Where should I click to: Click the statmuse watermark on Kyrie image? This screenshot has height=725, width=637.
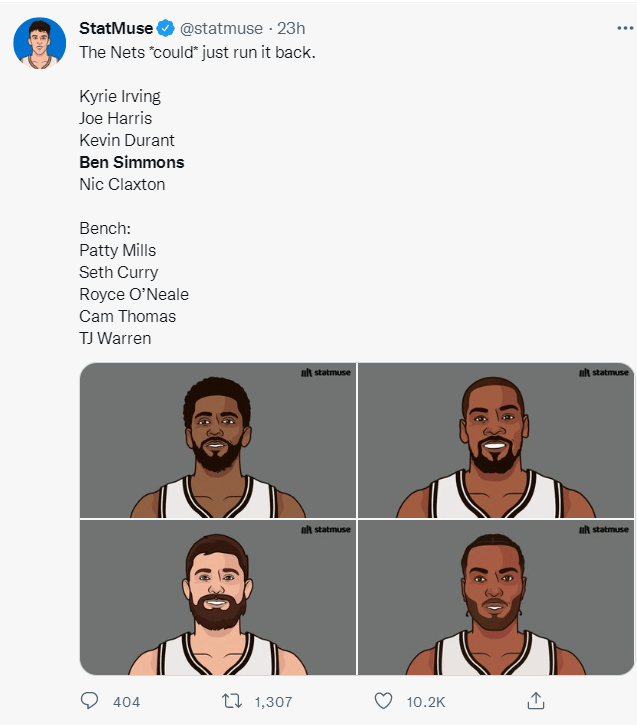tap(326, 372)
